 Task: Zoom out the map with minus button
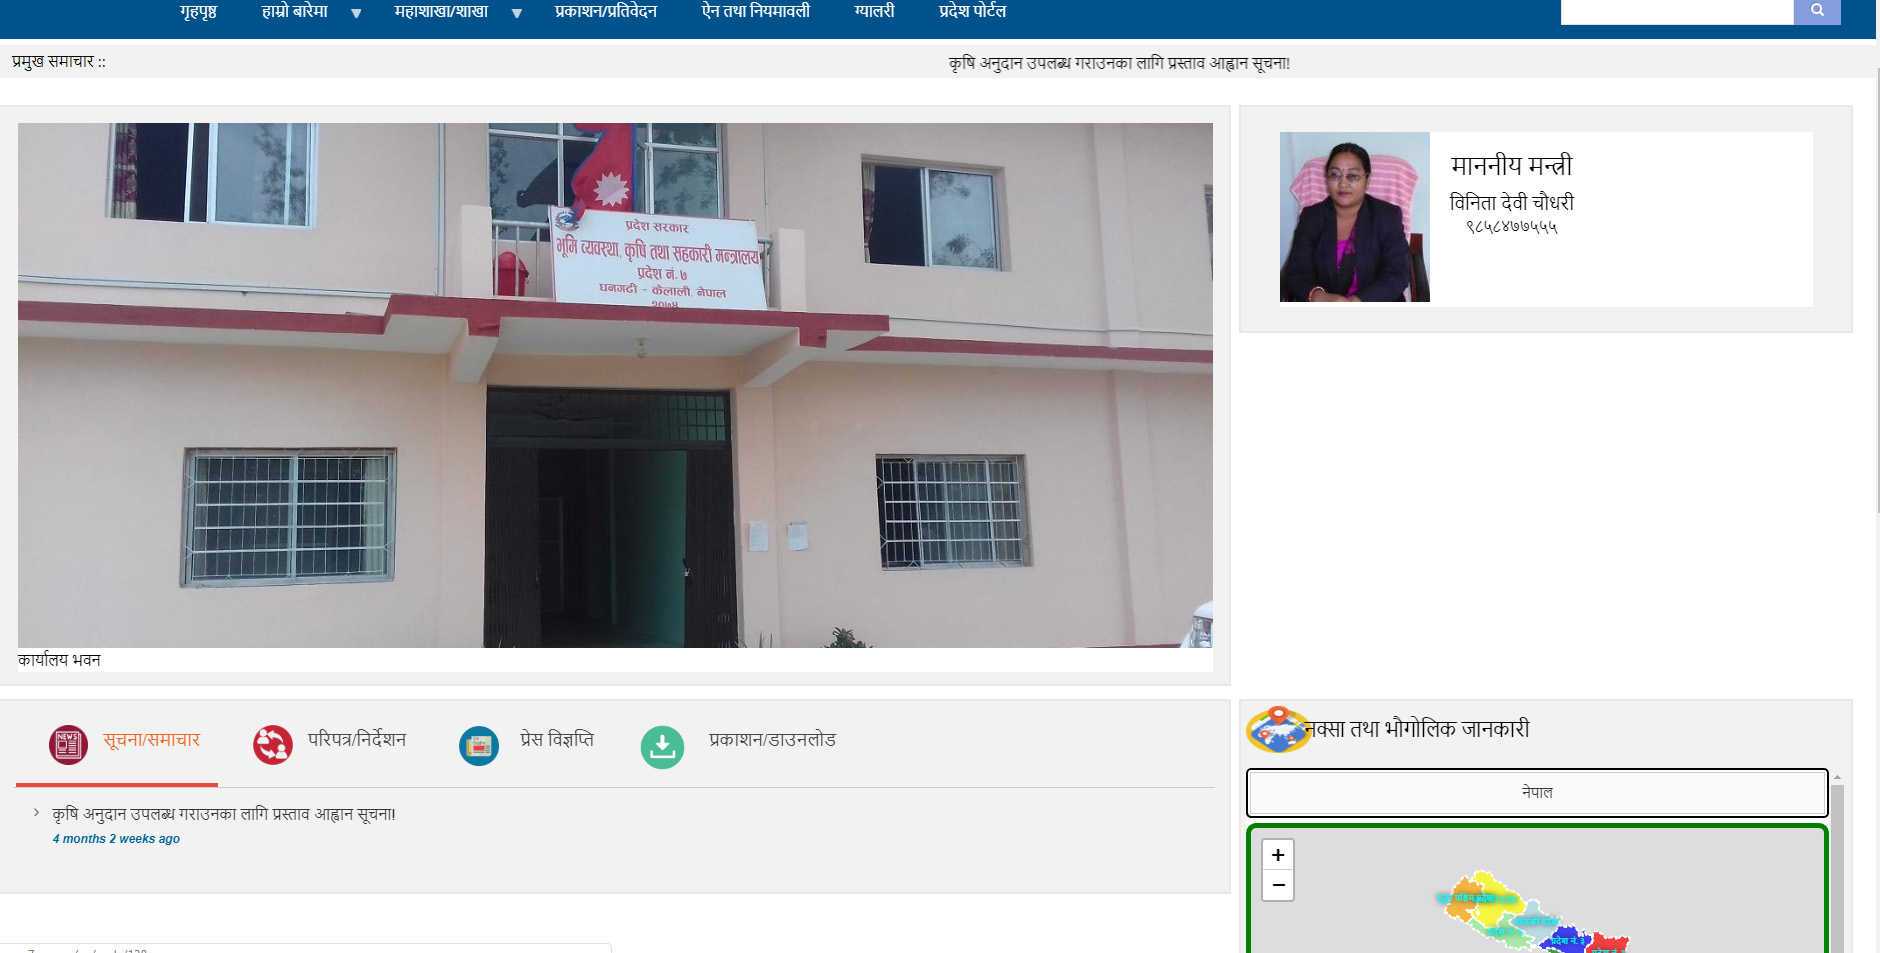click(x=1278, y=886)
